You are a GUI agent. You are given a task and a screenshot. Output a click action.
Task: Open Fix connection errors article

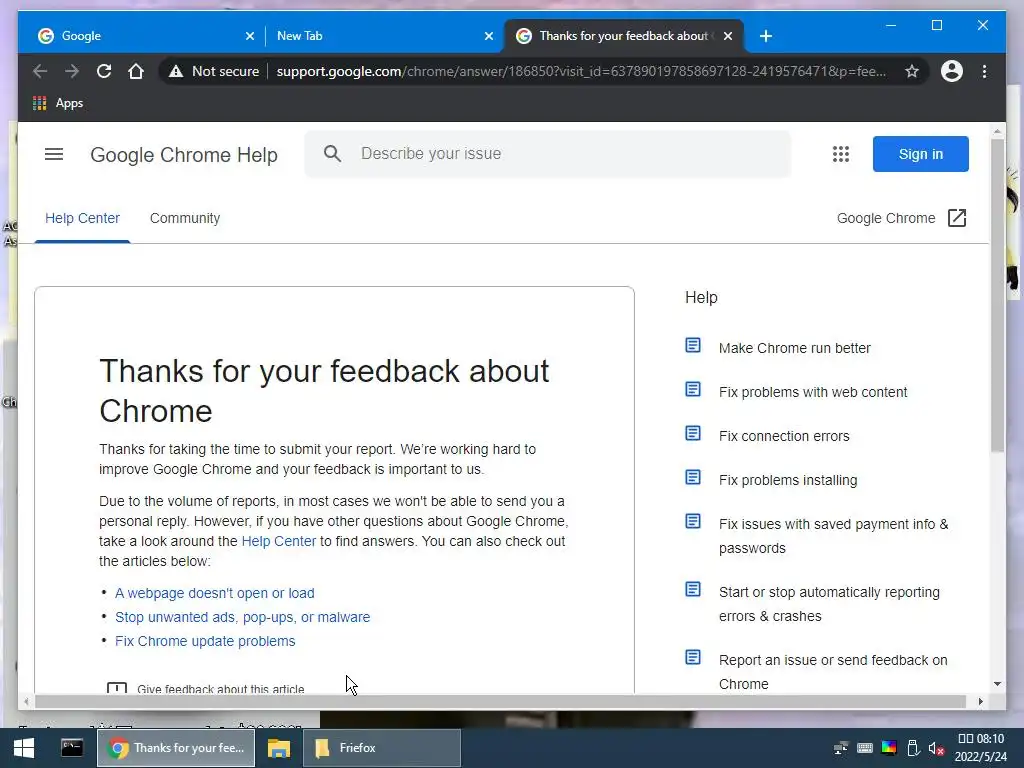coord(784,436)
